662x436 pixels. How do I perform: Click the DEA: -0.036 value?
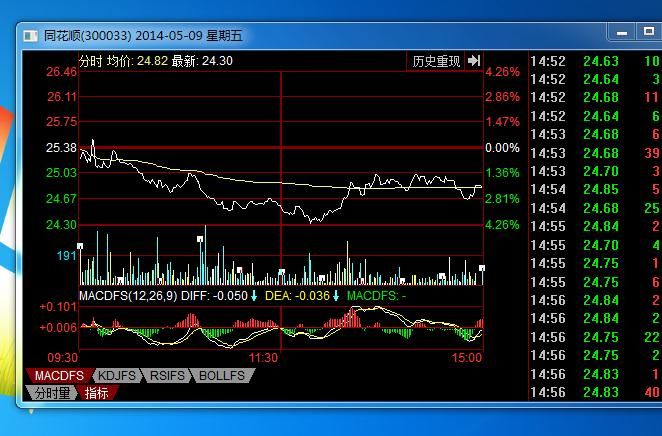point(297,296)
